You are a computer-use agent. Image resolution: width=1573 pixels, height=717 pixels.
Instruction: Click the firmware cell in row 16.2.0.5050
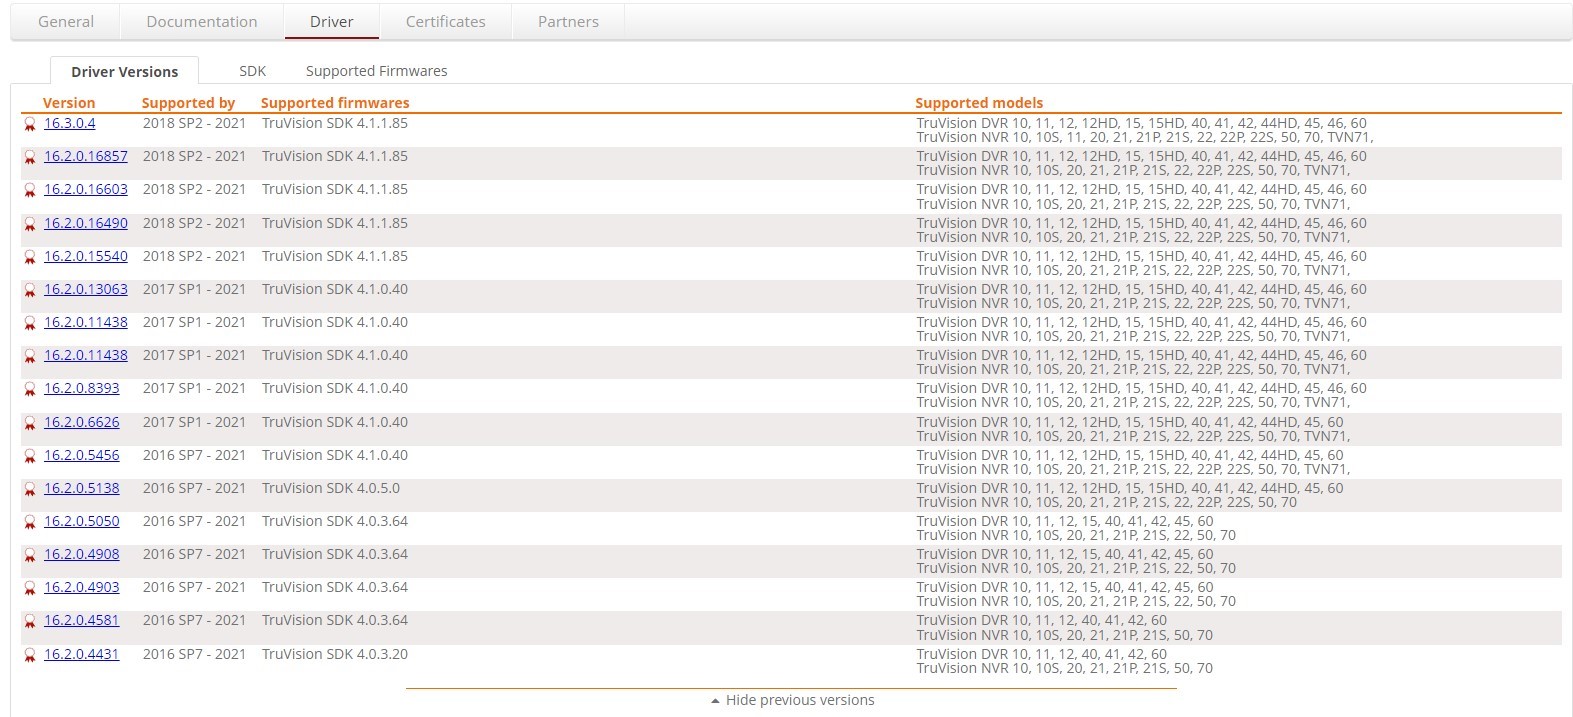335,521
